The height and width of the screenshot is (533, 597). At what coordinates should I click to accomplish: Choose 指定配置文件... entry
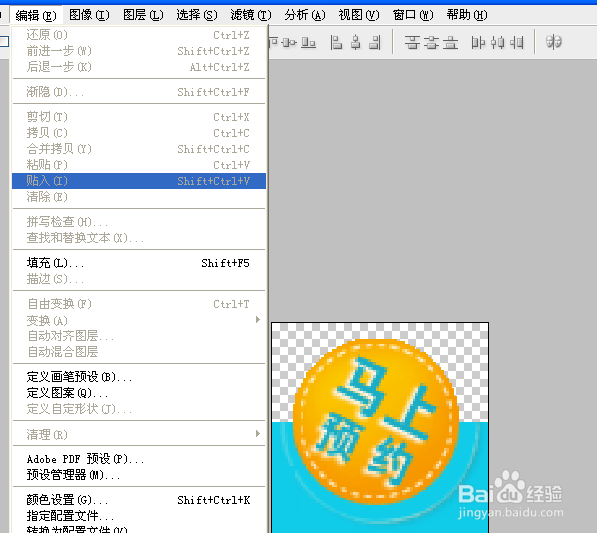pos(139,516)
